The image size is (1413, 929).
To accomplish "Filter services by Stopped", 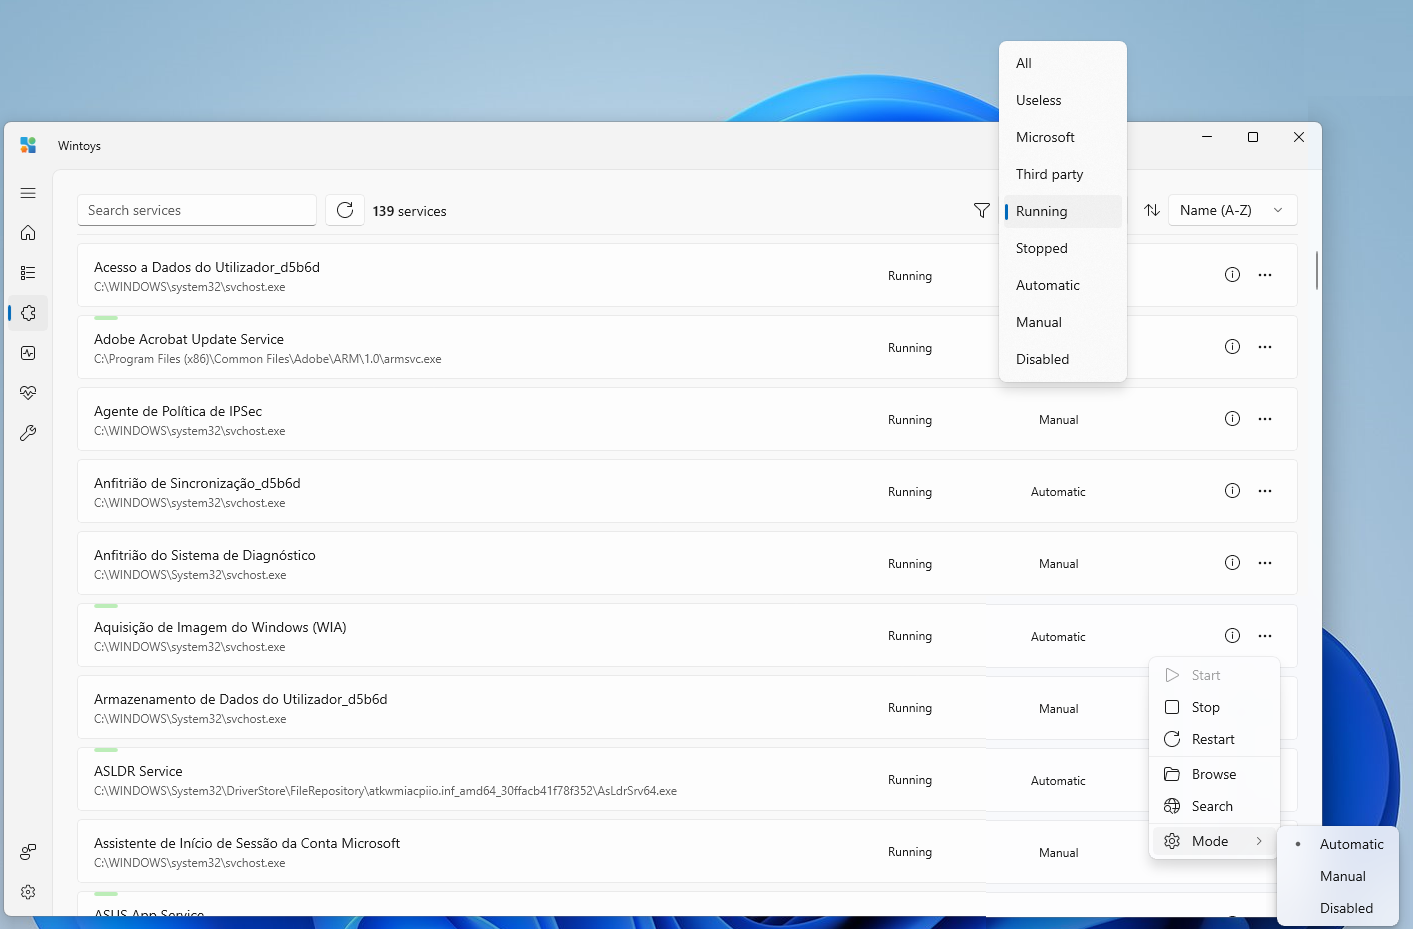I will (1063, 248).
